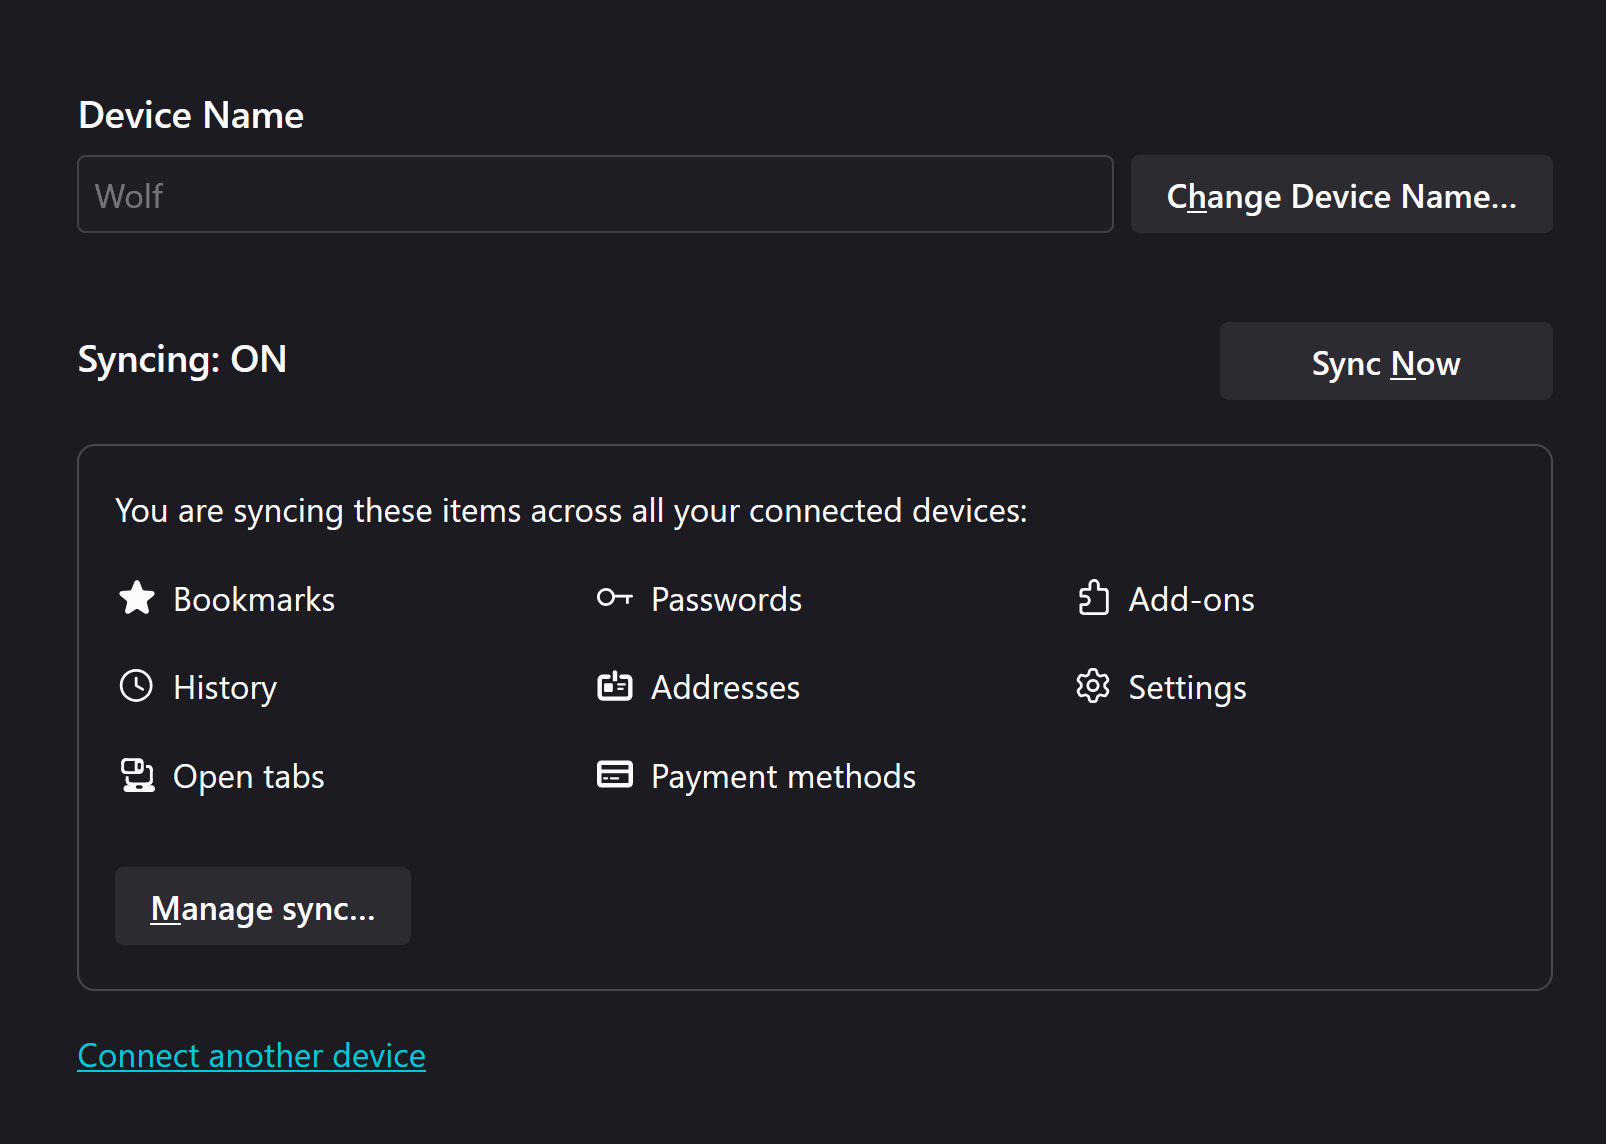This screenshot has height=1144, width=1606.
Task: Click the Add-ons label text
Action: [x=1191, y=600]
